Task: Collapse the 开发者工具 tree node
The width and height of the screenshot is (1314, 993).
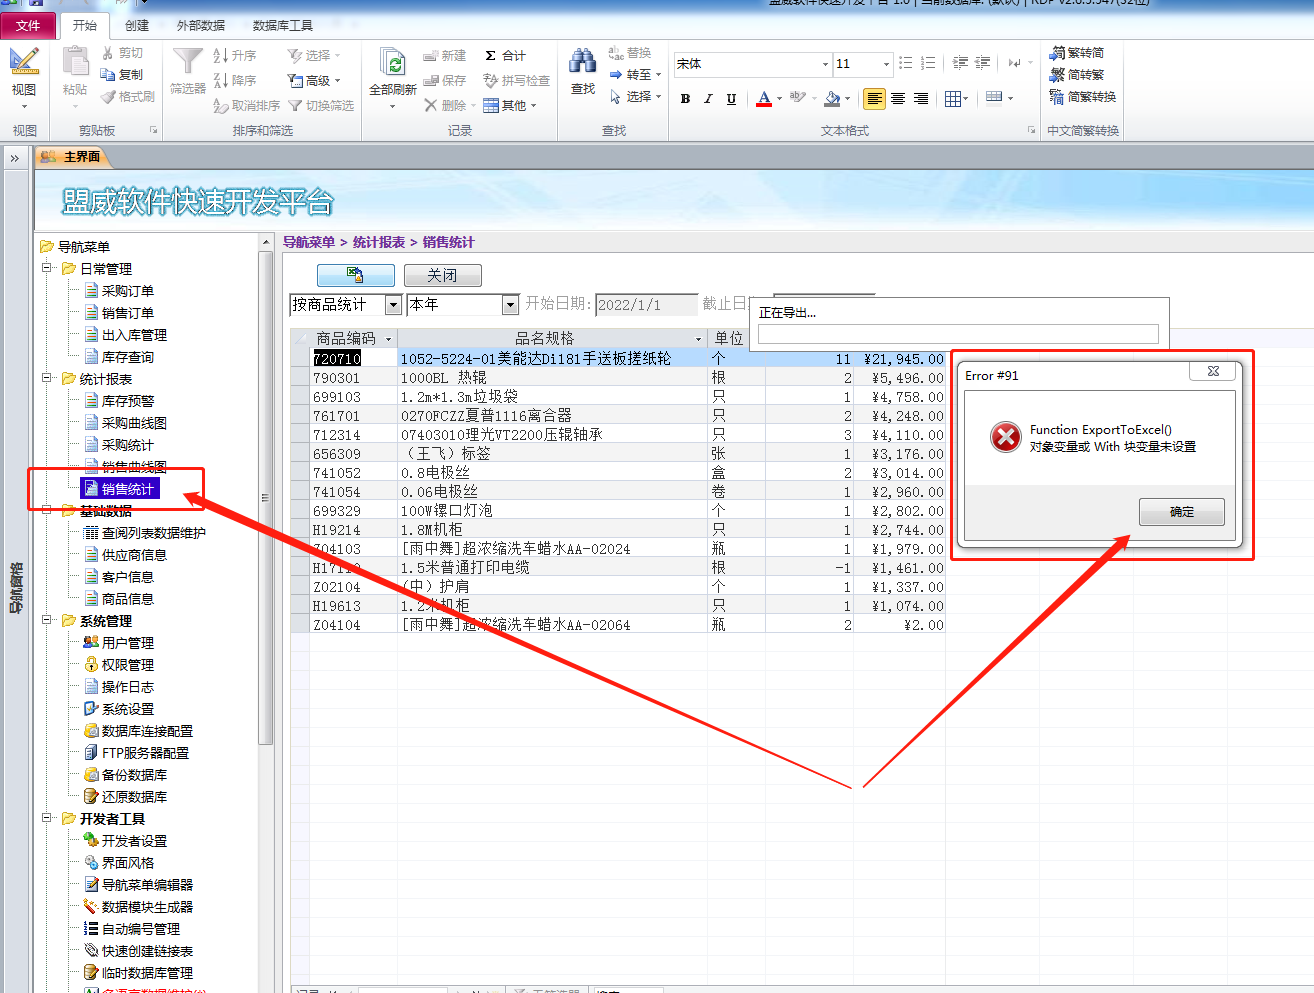Action: 47,818
